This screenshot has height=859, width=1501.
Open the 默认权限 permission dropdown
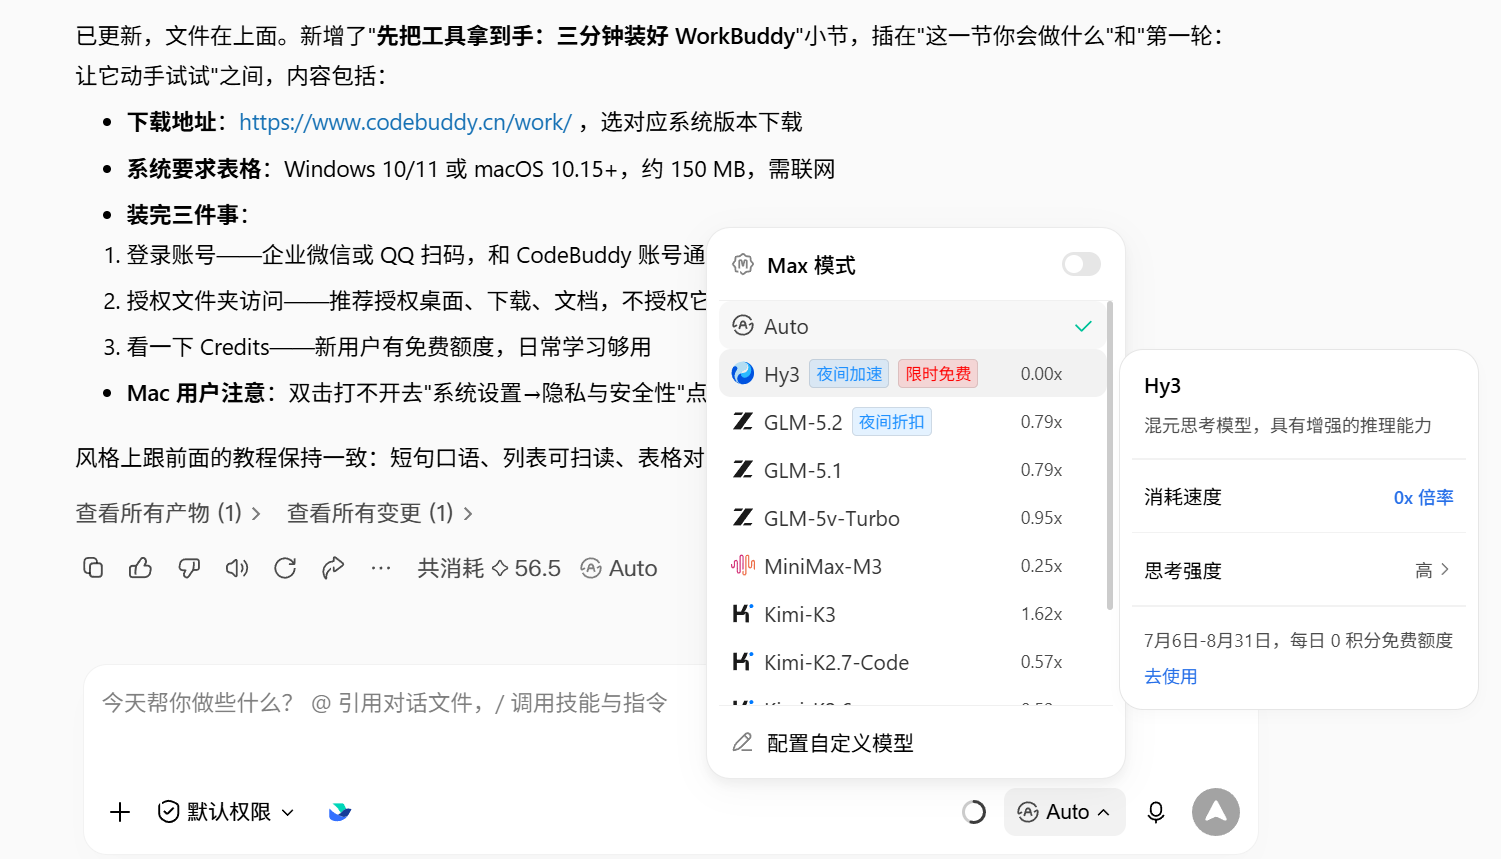pos(226,812)
